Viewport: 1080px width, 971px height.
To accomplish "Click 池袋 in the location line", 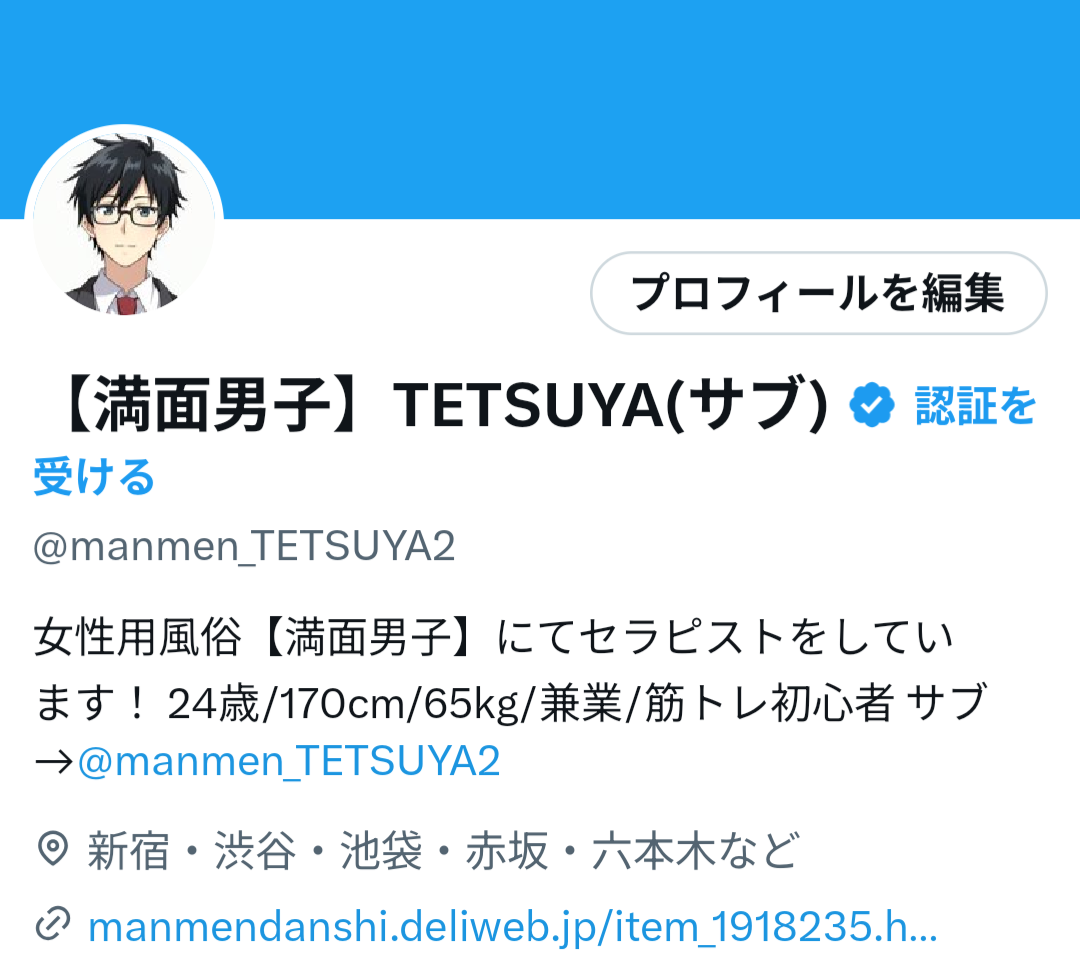I will 381,851.
